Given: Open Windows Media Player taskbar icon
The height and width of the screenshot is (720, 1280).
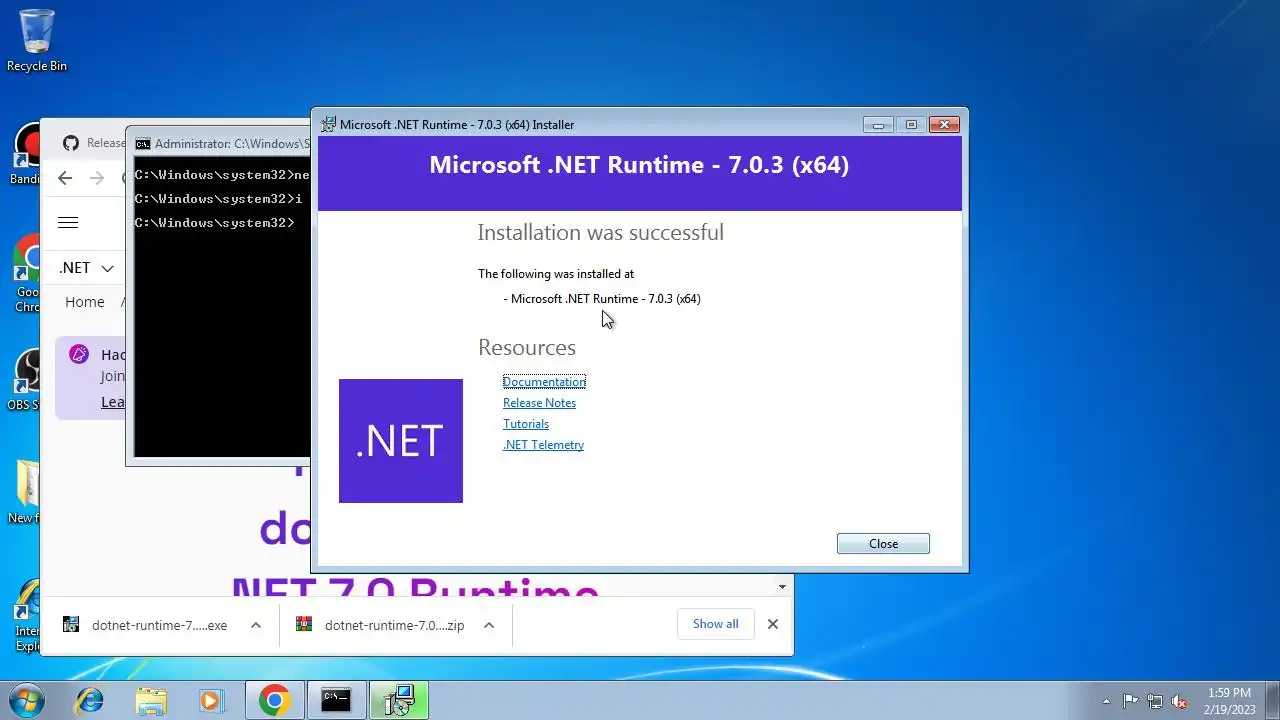Looking at the screenshot, I should coord(212,701).
